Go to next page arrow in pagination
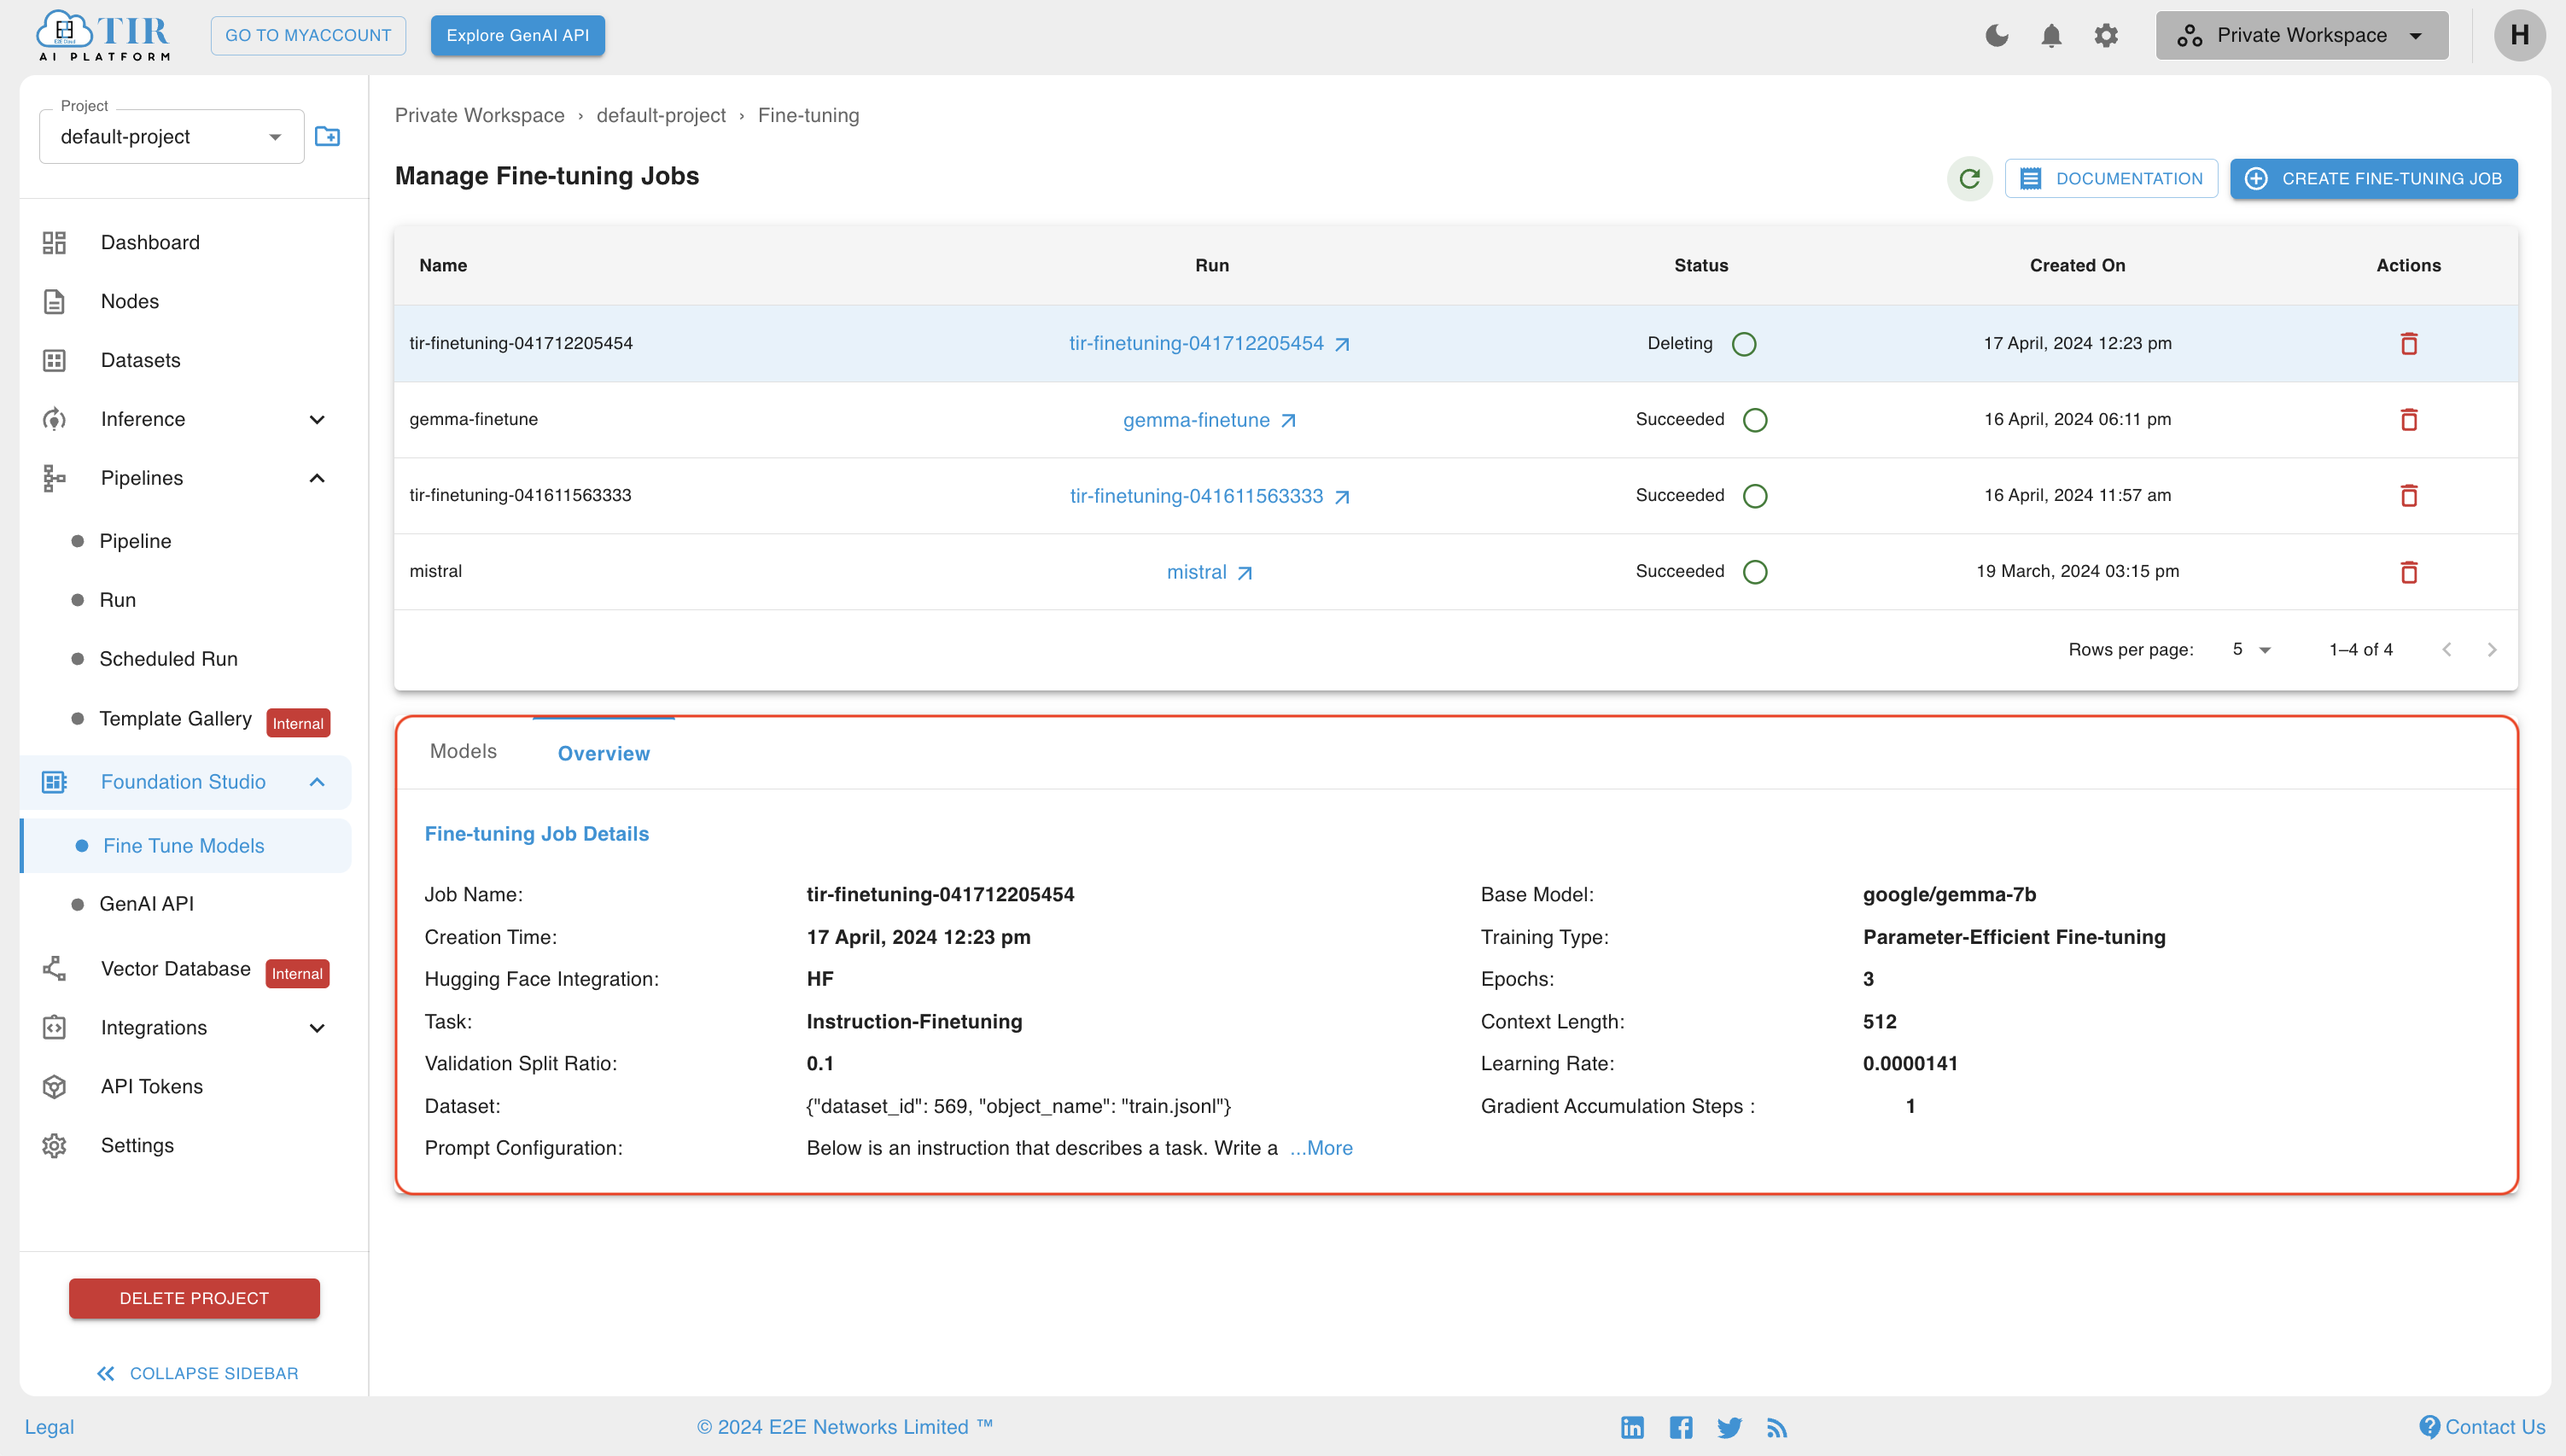 (2492, 650)
